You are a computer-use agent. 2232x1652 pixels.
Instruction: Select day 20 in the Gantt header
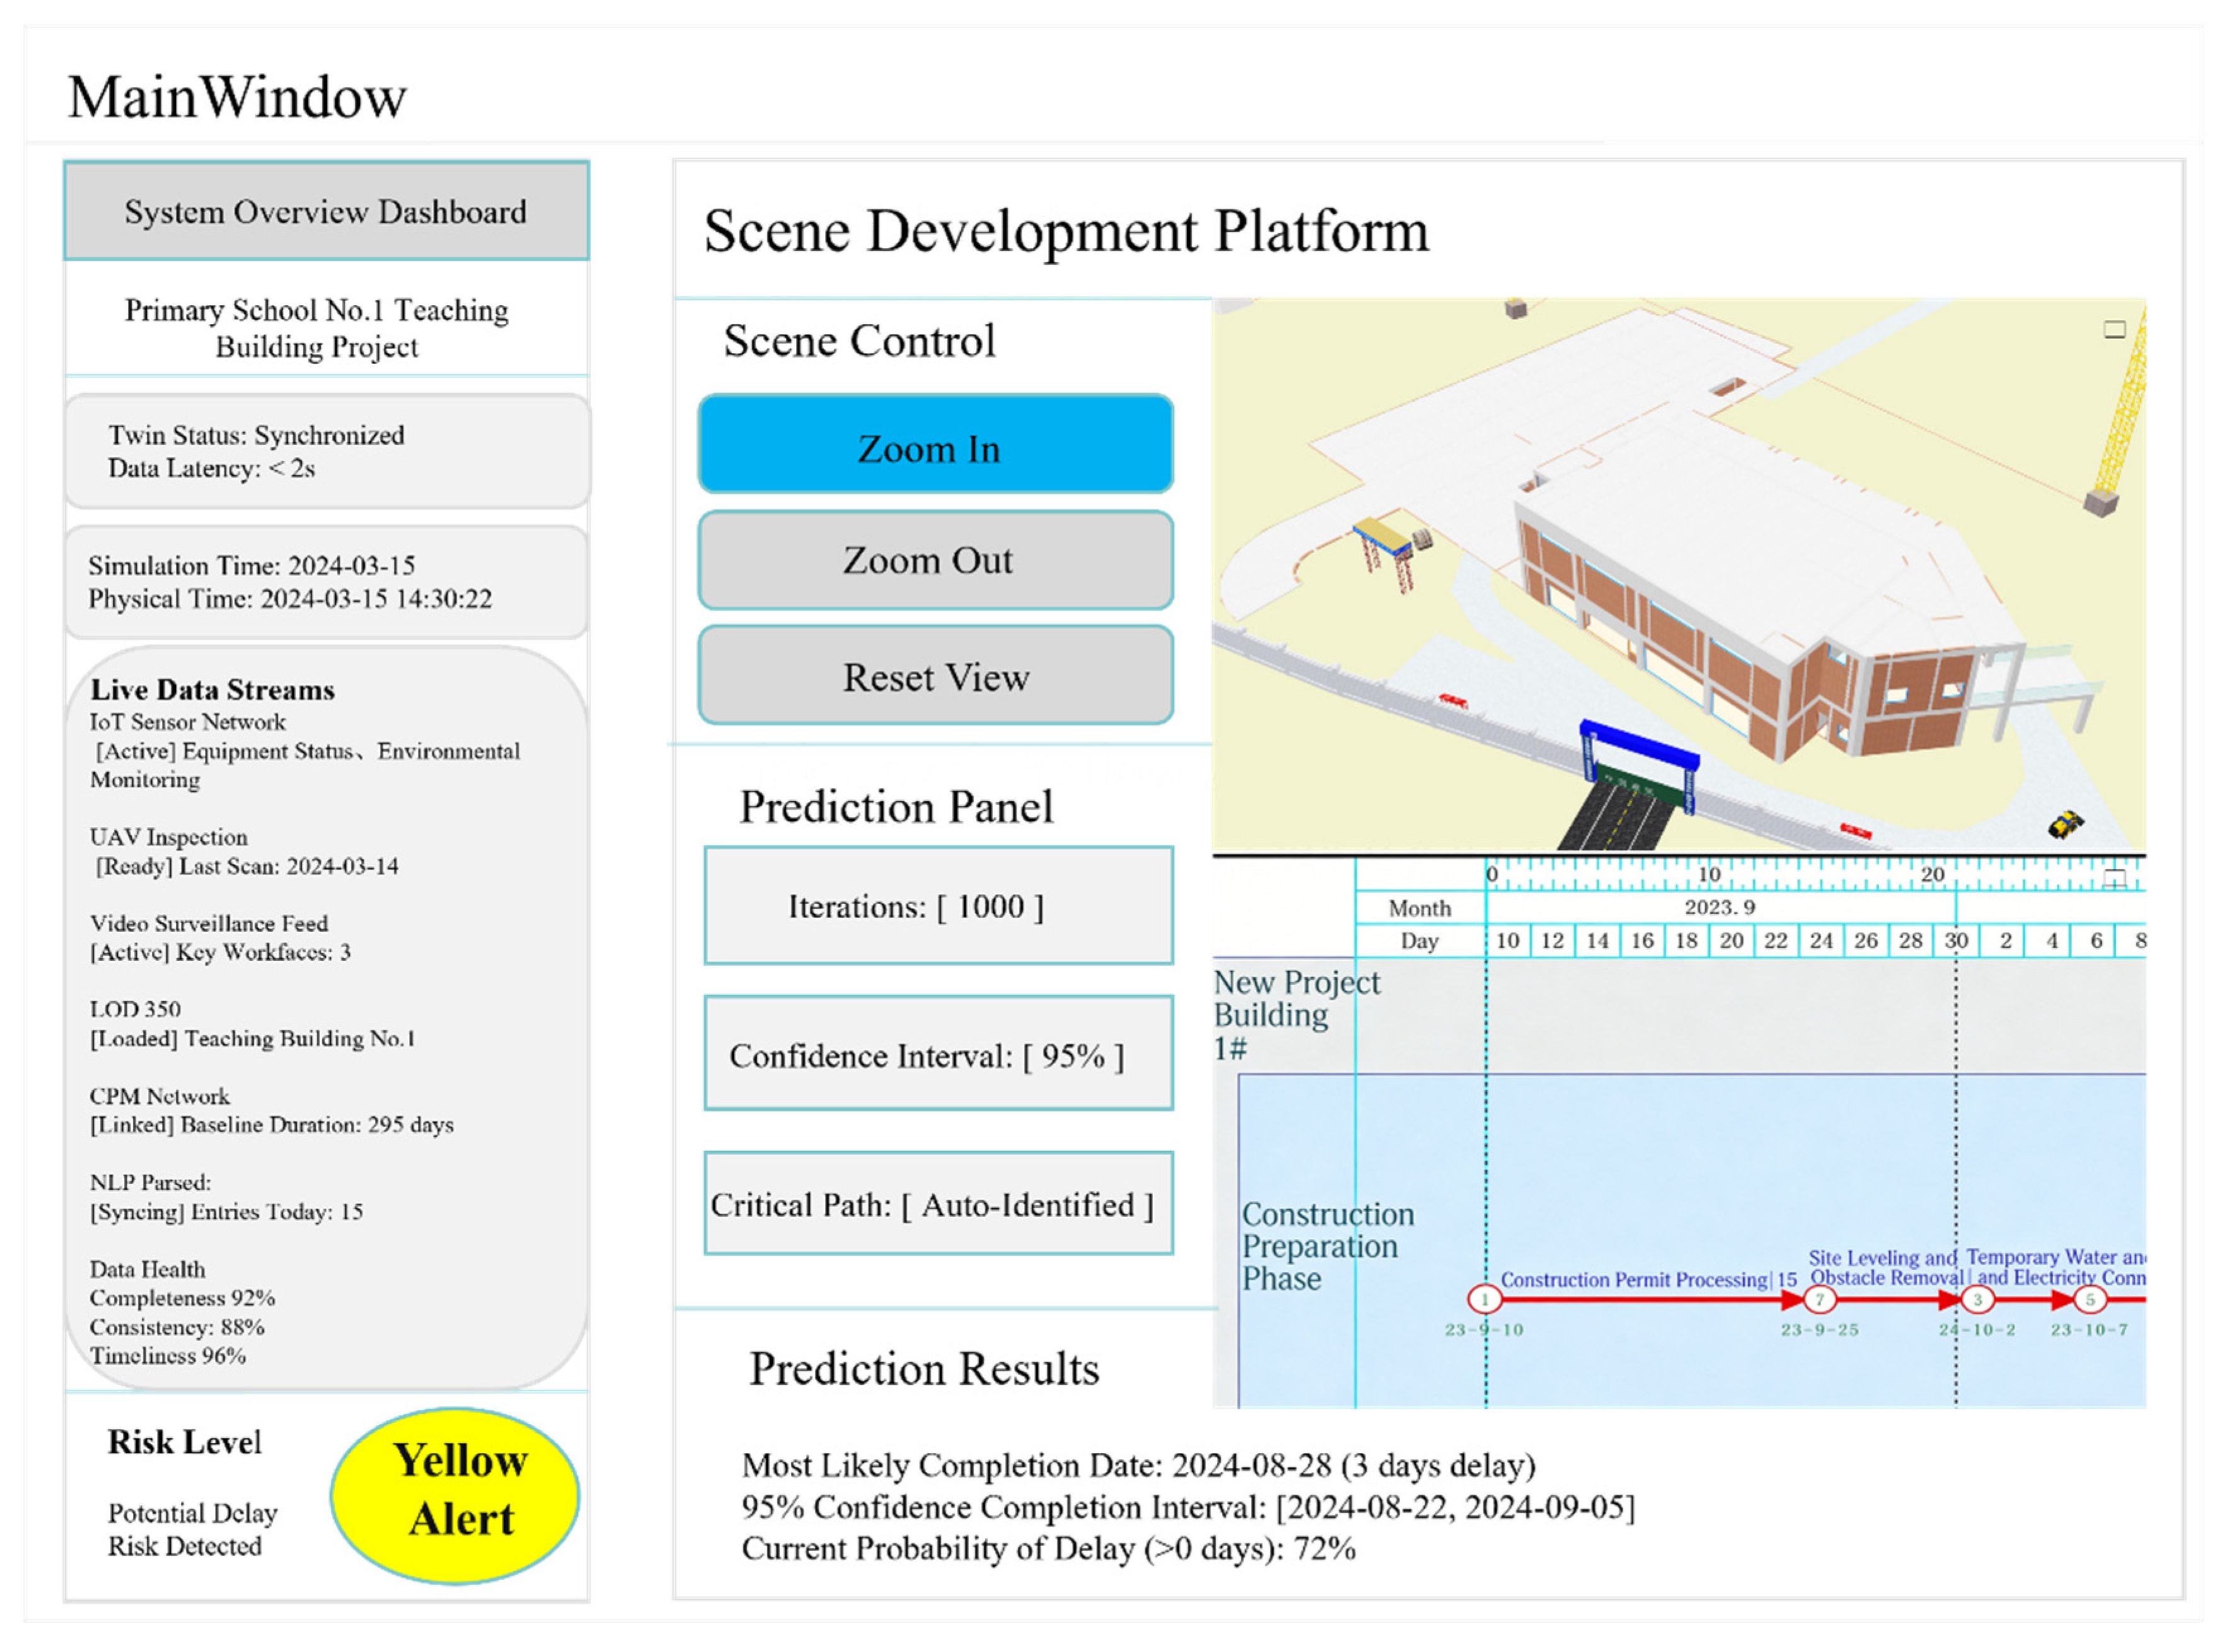(x=1731, y=940)
